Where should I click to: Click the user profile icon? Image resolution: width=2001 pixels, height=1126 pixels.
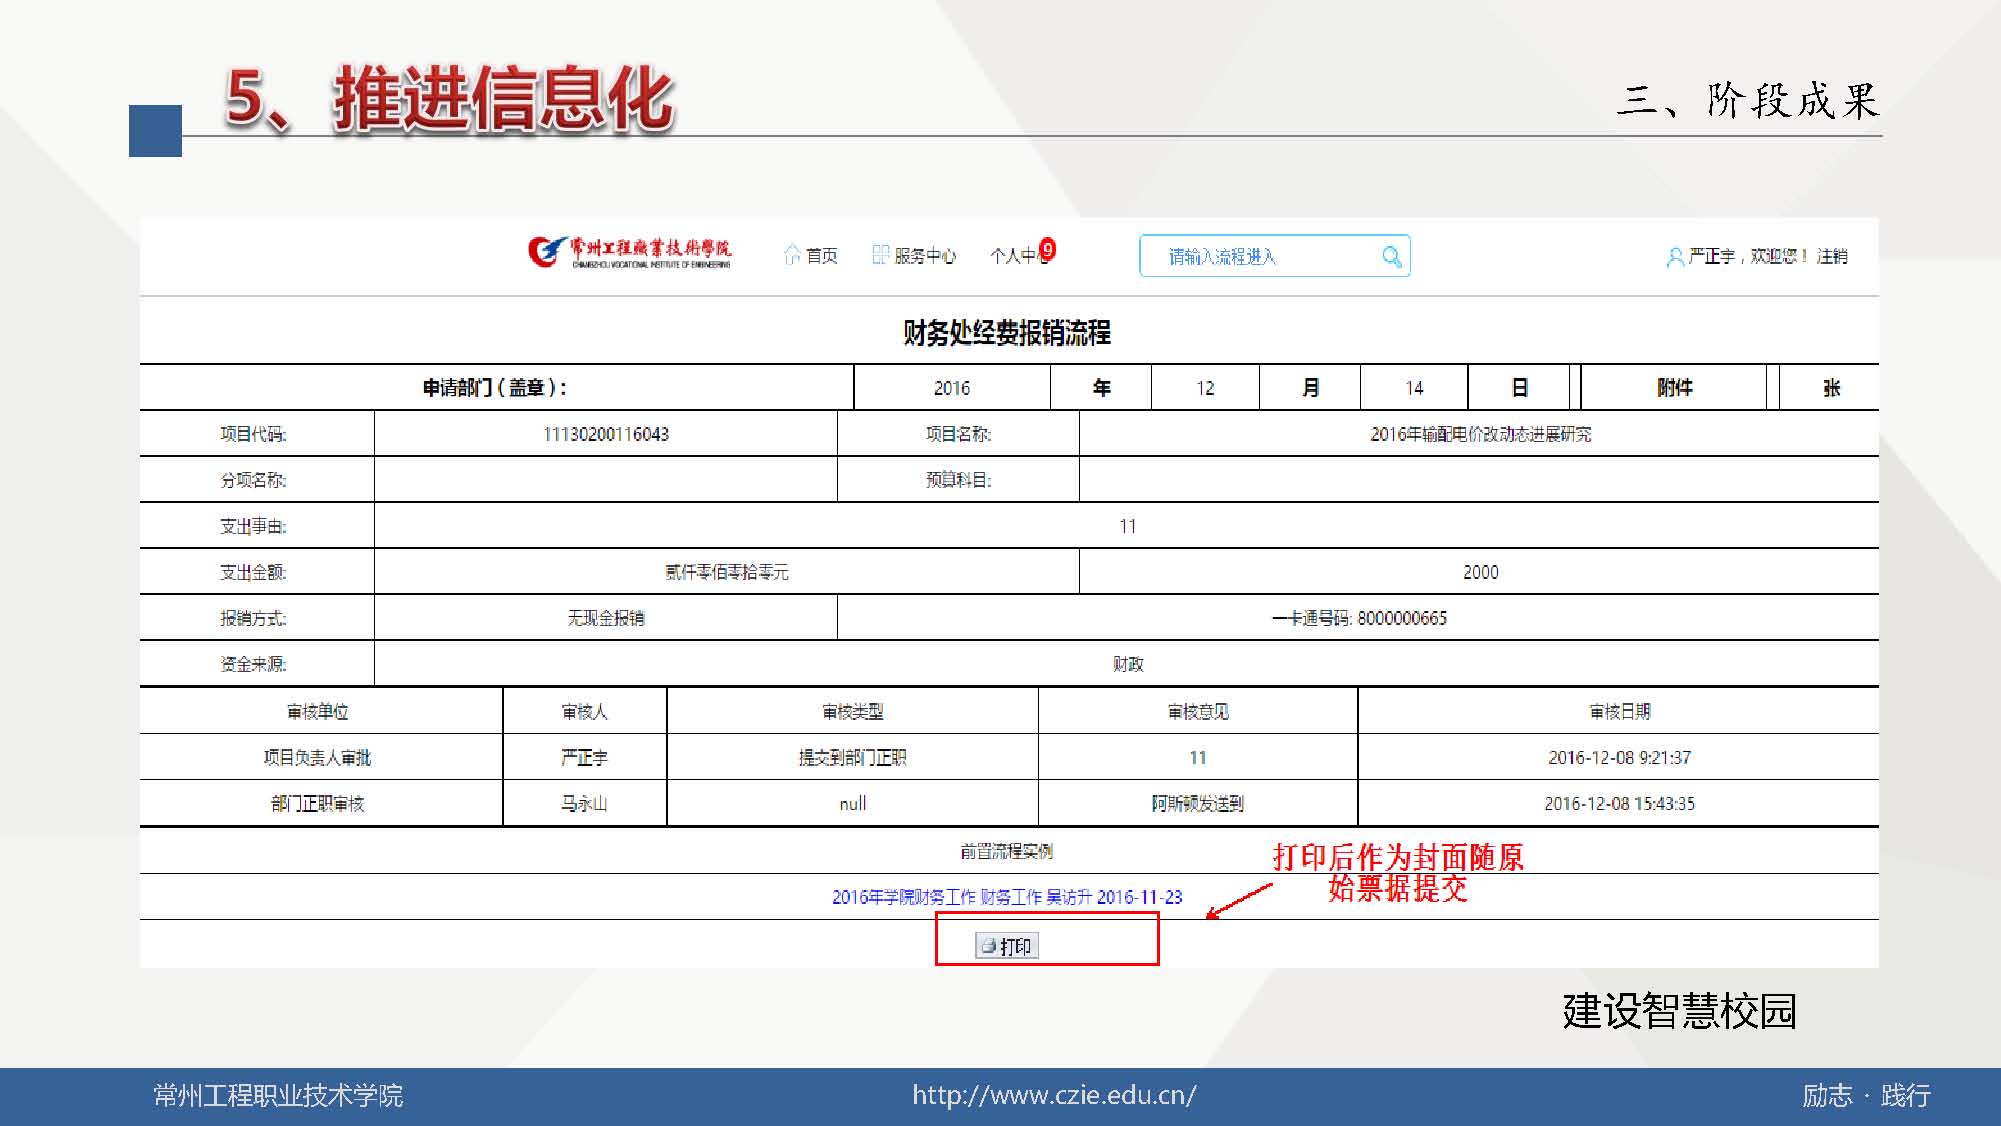(x=1674, y=257)
